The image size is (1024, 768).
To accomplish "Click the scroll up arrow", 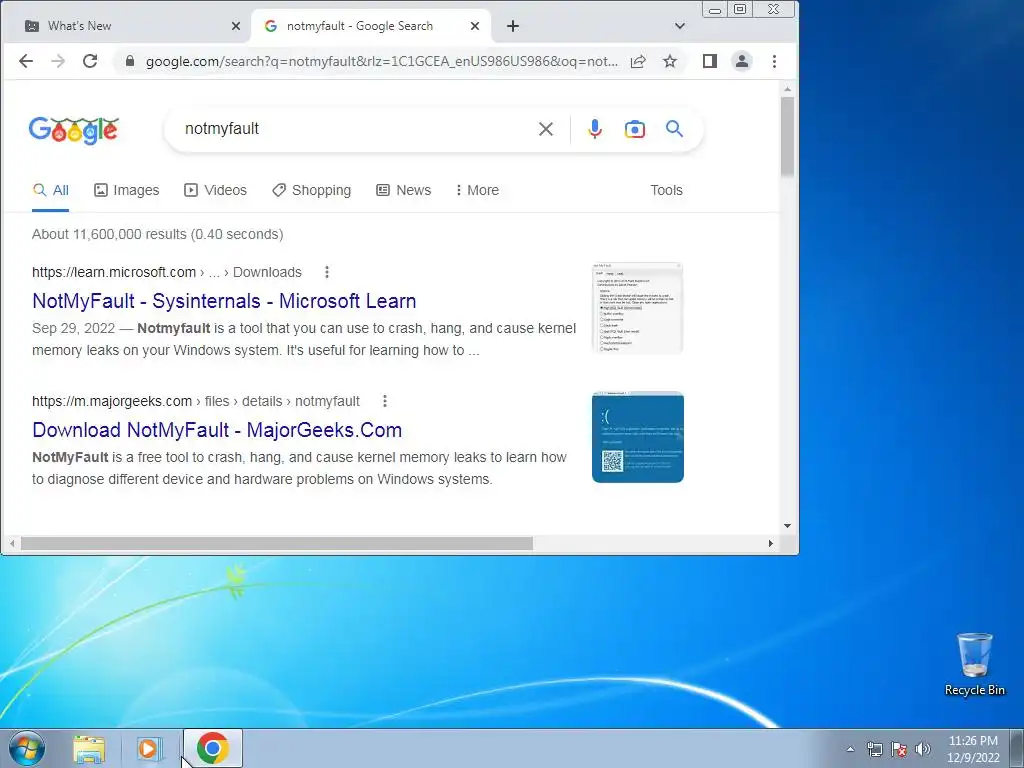I will 787,89.
